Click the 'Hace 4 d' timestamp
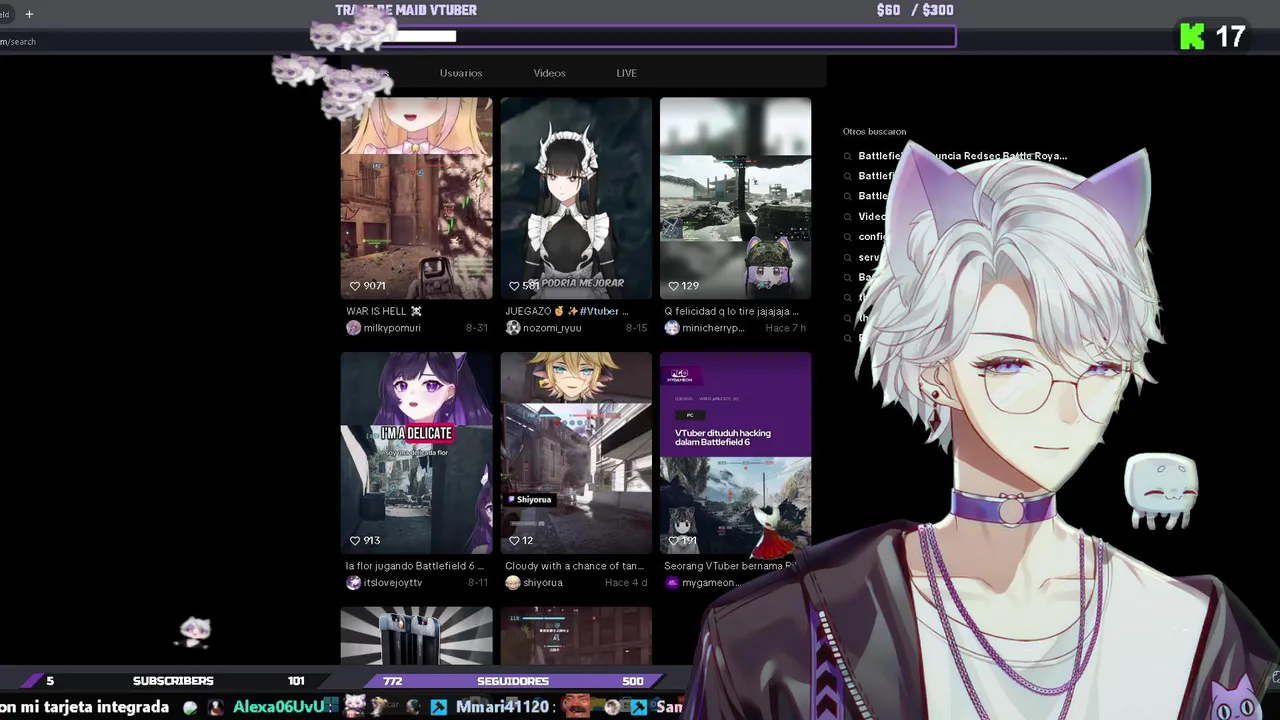Screen dimensions: 1280x720 click(x=626, y=583)
